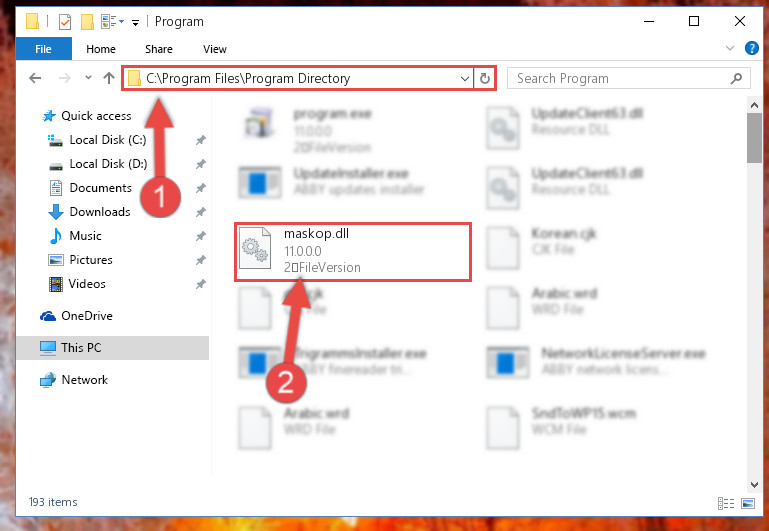
Task: Click the Back navigation arrow
Action: (35, 78)
